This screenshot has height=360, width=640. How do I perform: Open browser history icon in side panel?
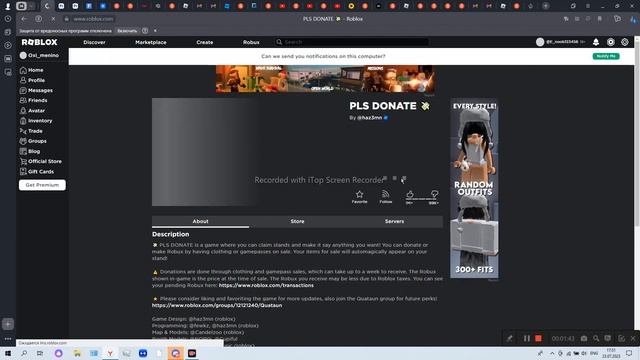click(x=8, y=19)
